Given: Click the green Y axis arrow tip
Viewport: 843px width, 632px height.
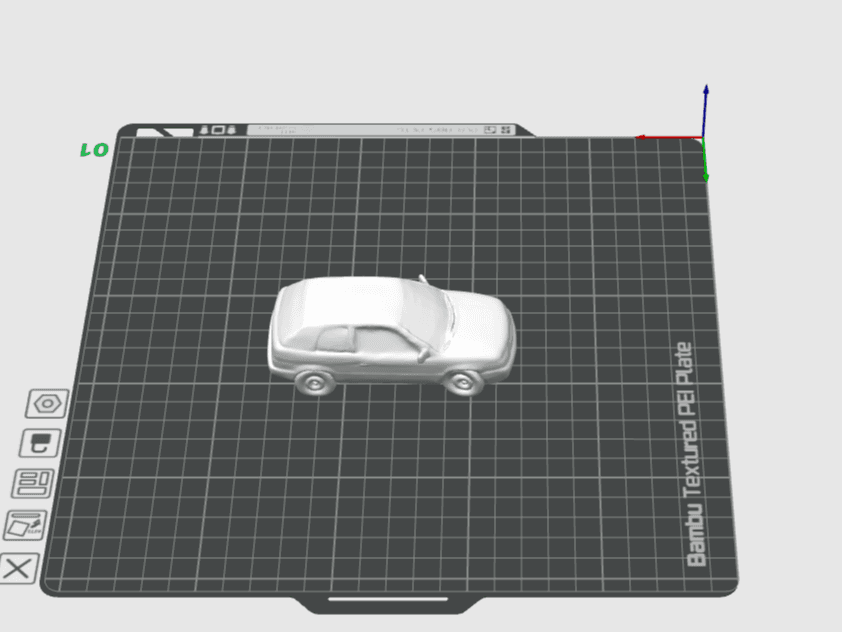Looking at the screenshot, I should pos(706,177).
